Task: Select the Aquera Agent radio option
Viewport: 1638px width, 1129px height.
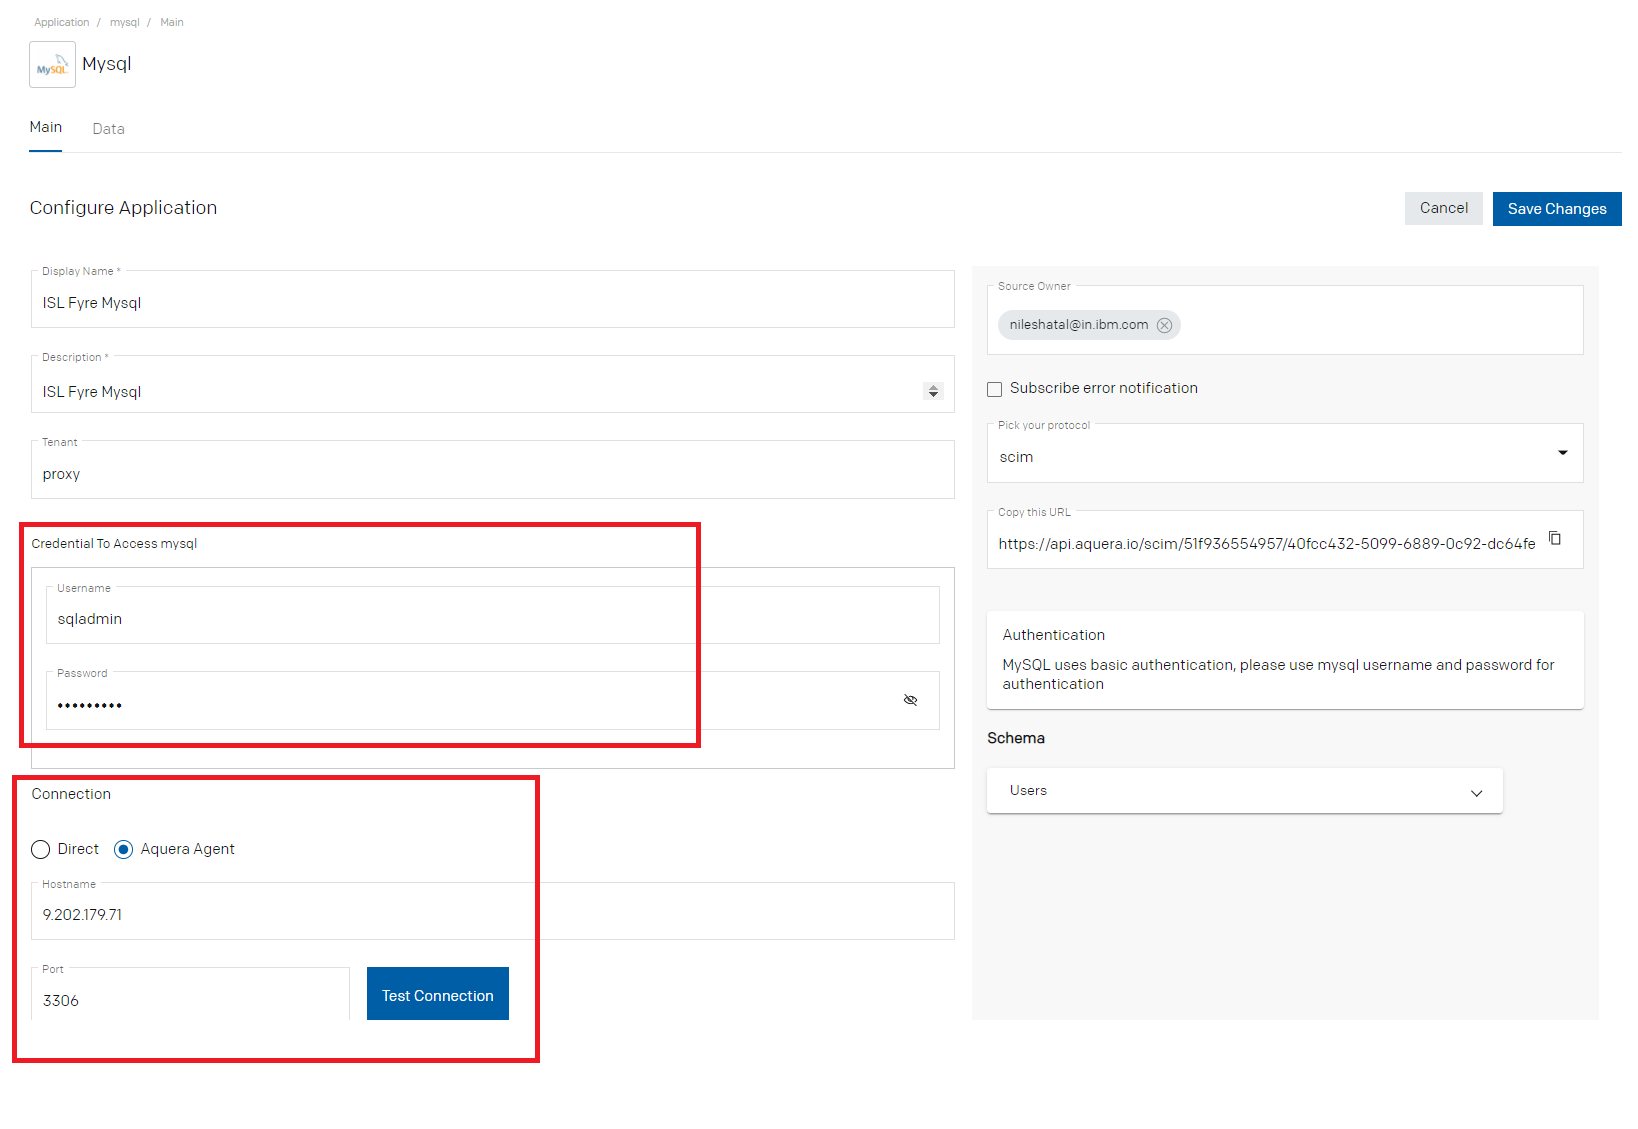Action: coord(123,849)
